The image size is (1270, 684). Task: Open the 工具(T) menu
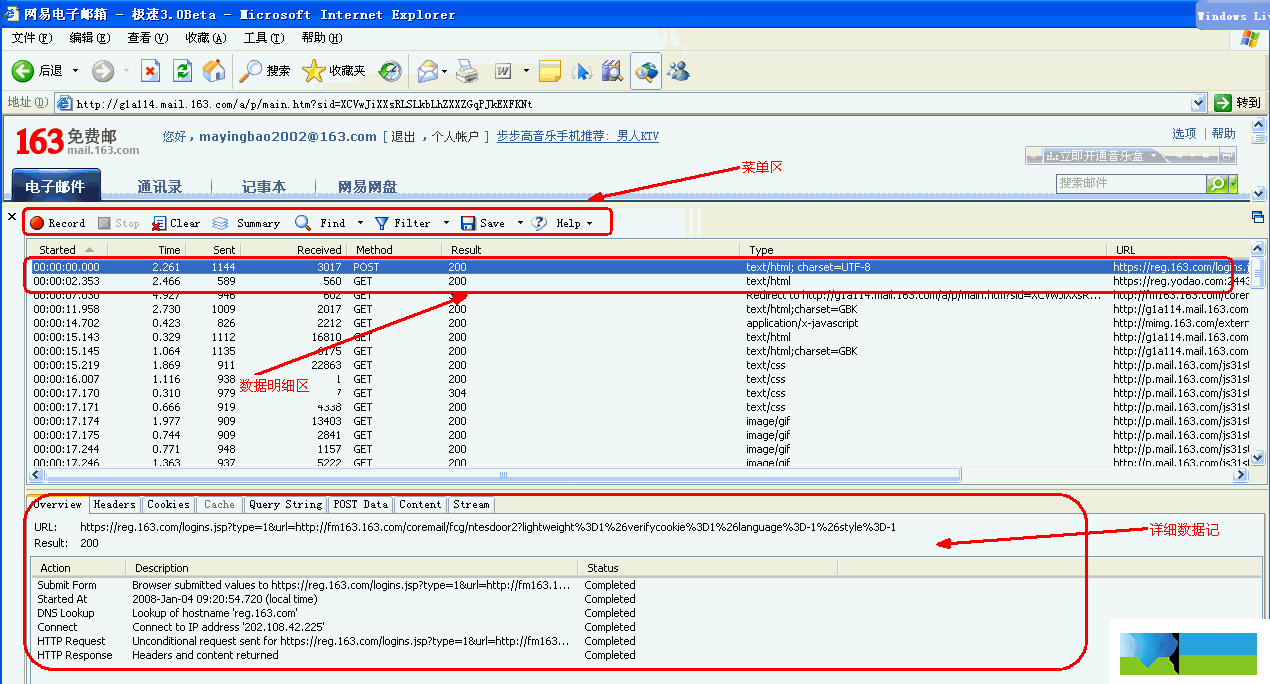coord(264,38)
